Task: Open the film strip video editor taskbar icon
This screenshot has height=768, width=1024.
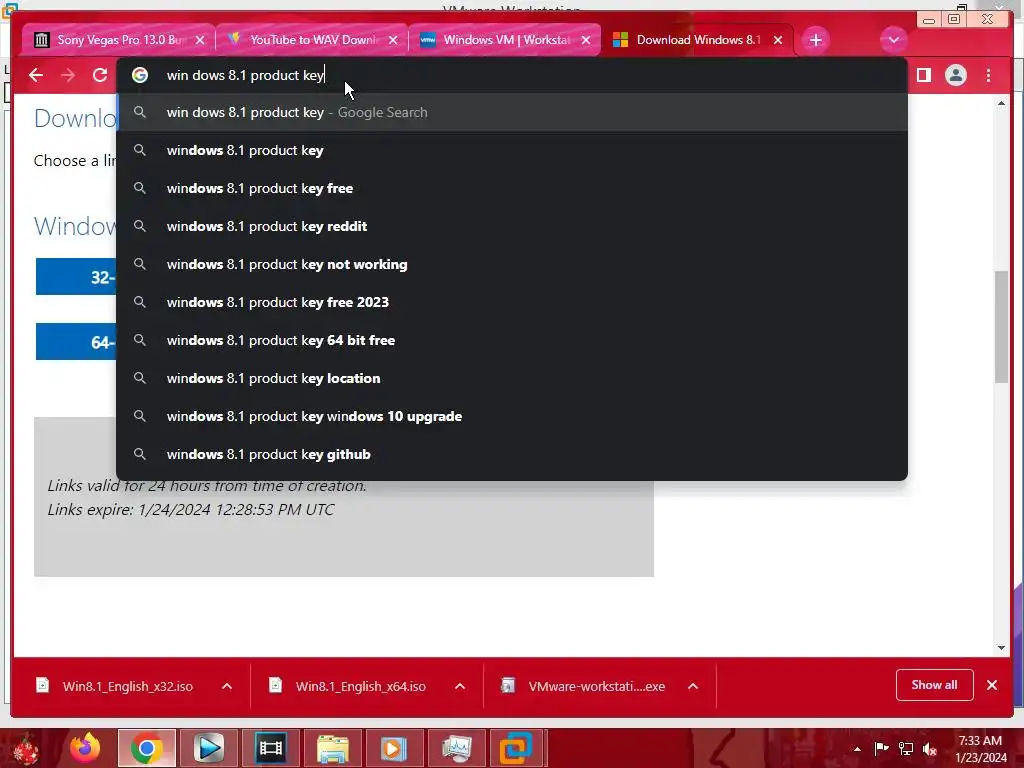Action: 271,748
